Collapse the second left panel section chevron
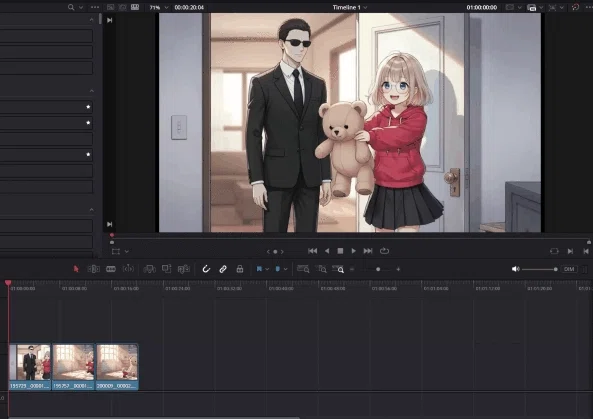This screenshot has width=593, height=419. pyautogui.click(x=92, y=91)
